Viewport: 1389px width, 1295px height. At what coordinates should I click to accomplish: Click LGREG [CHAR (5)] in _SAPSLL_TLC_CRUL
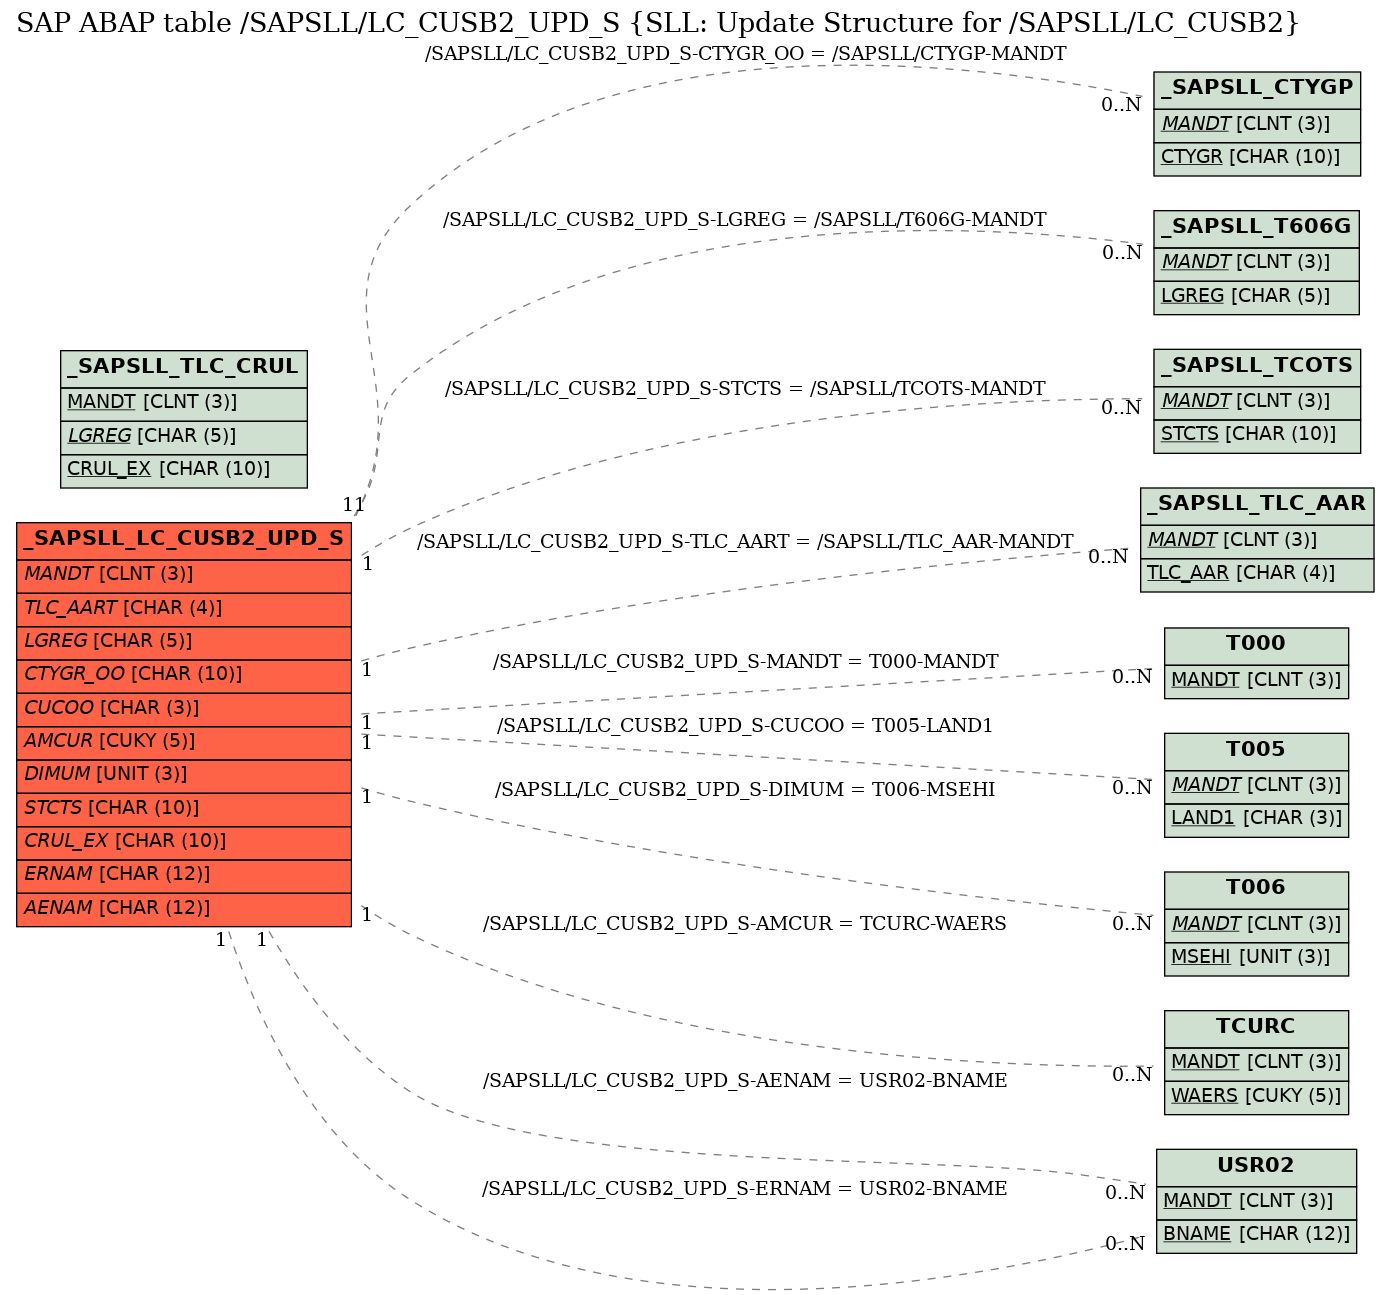click(184, 437)
